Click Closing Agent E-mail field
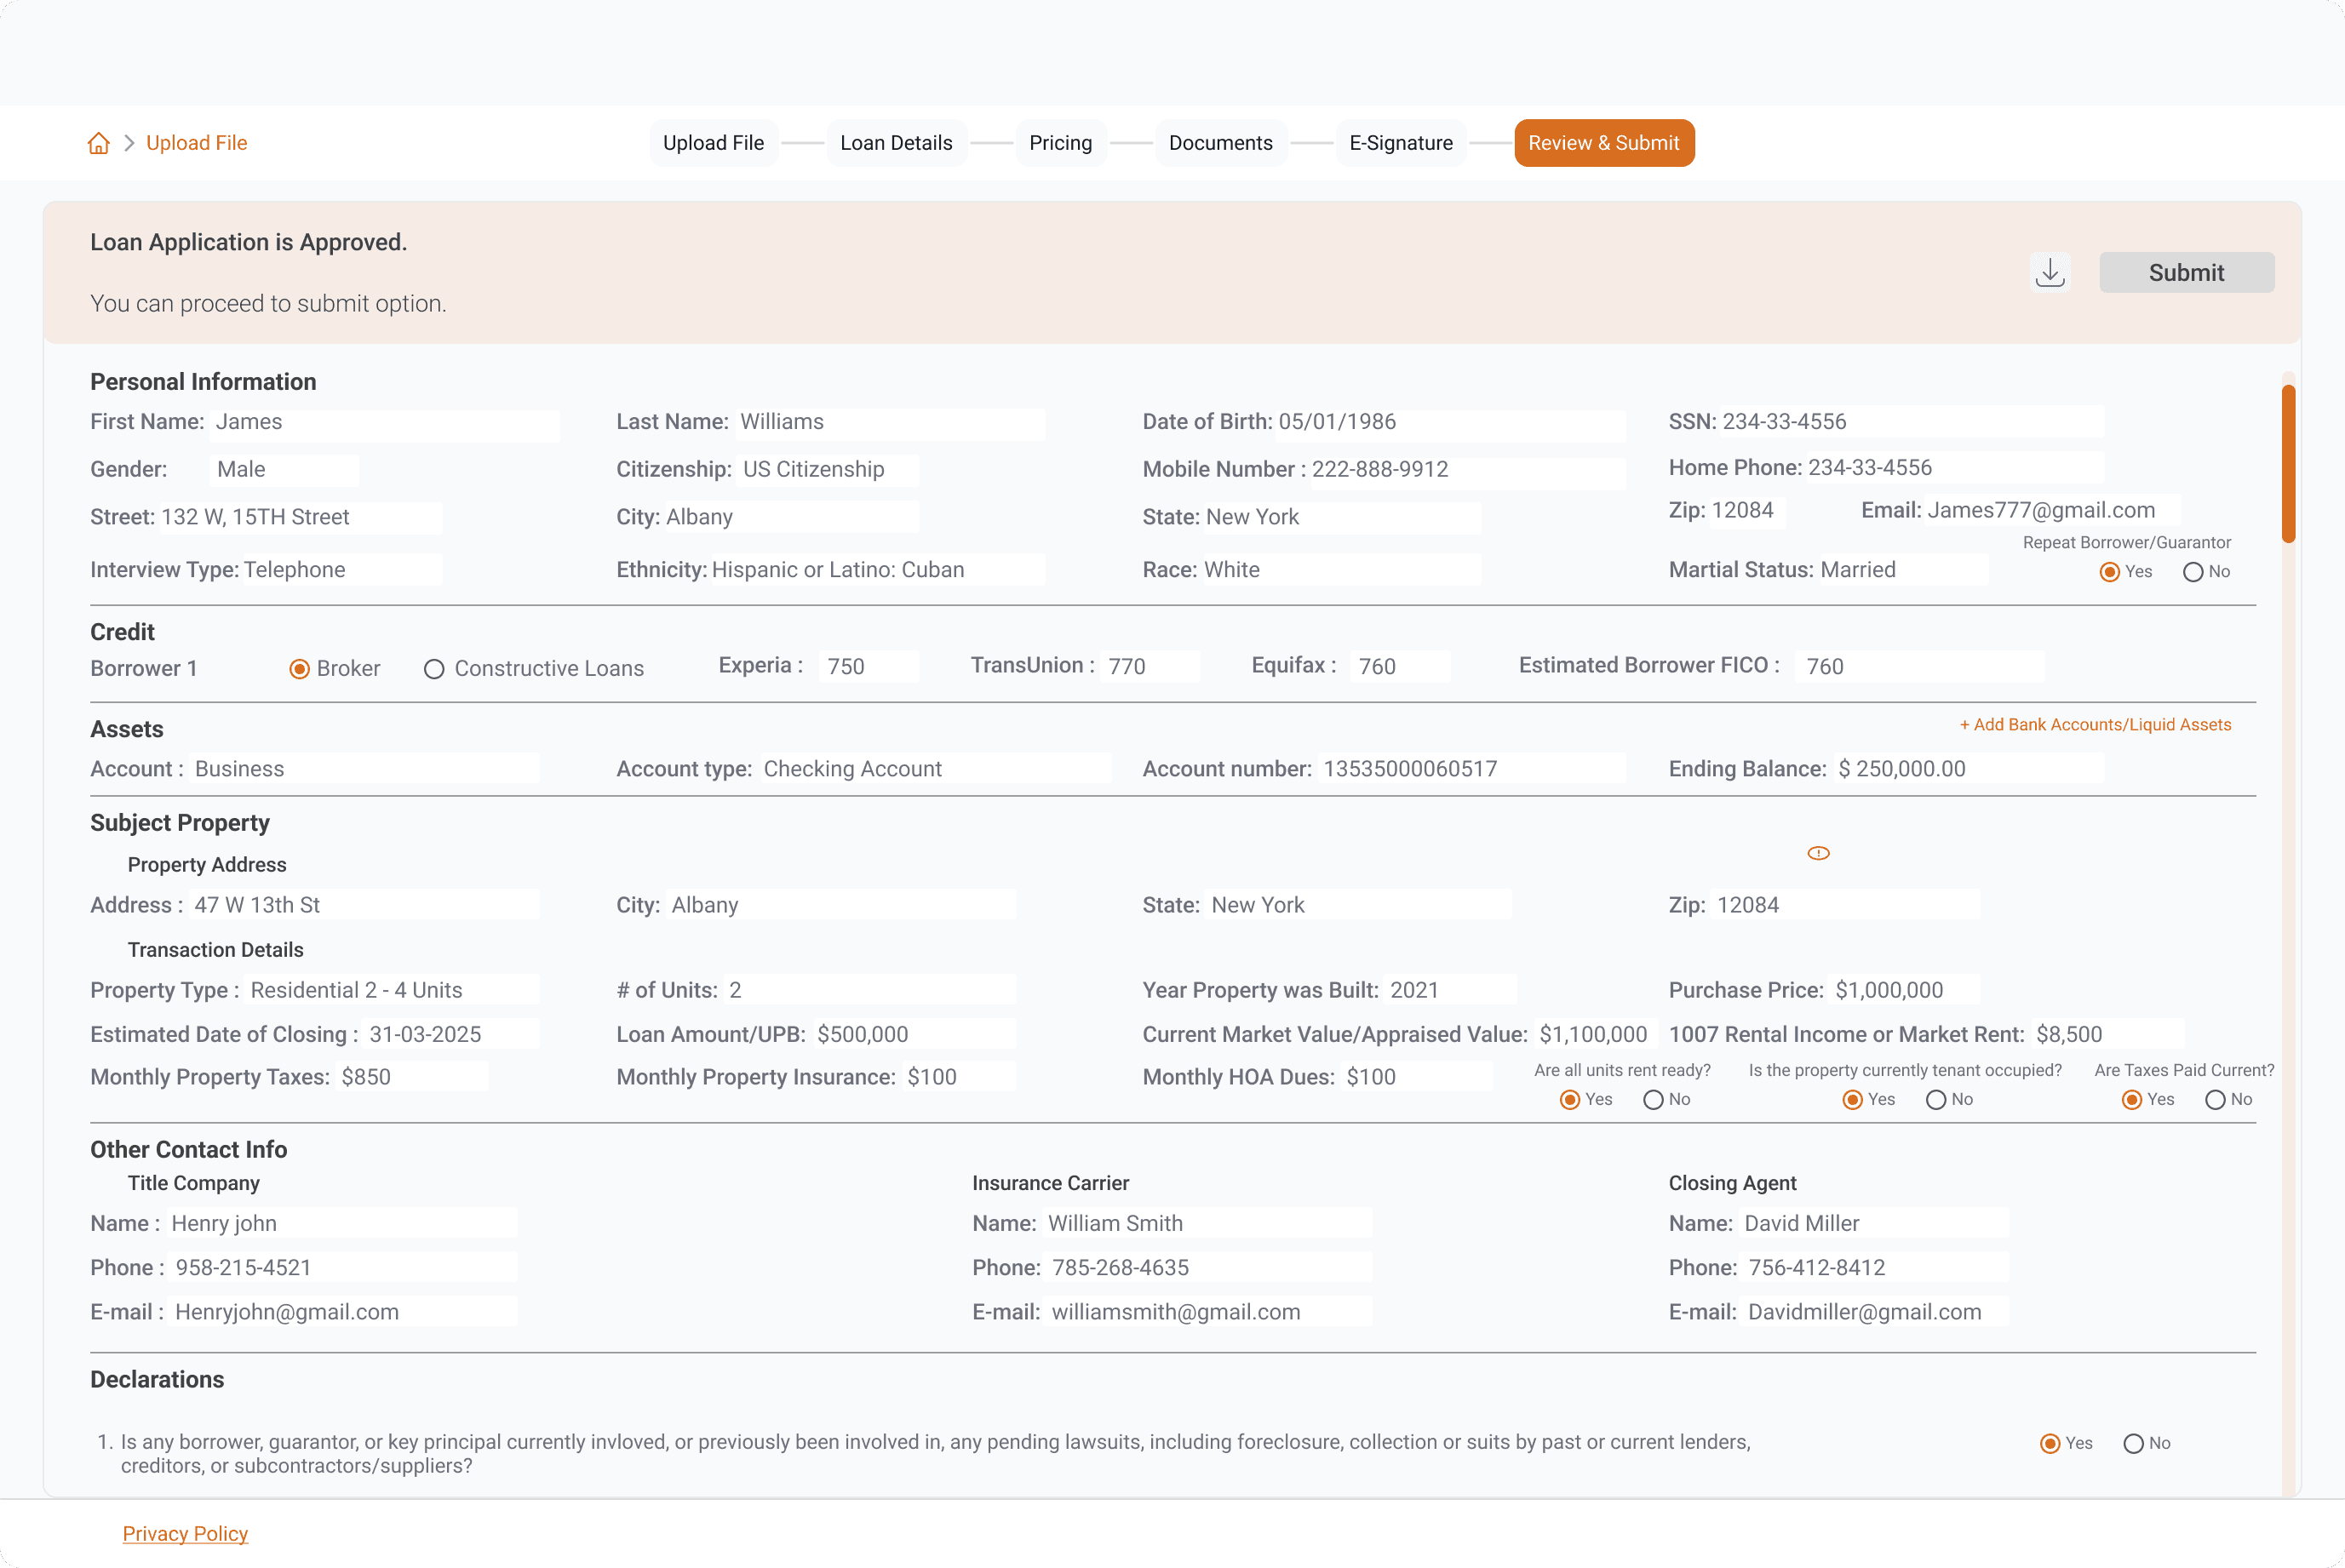Image resolution: width=2345 pixels, height=1568 pixels. [1874, 1312]
